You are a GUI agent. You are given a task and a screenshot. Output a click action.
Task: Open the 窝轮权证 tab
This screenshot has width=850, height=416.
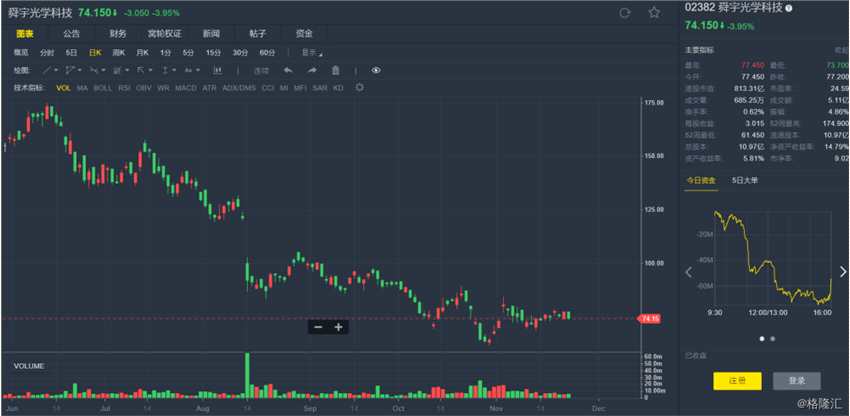click(x=165, y=34)
